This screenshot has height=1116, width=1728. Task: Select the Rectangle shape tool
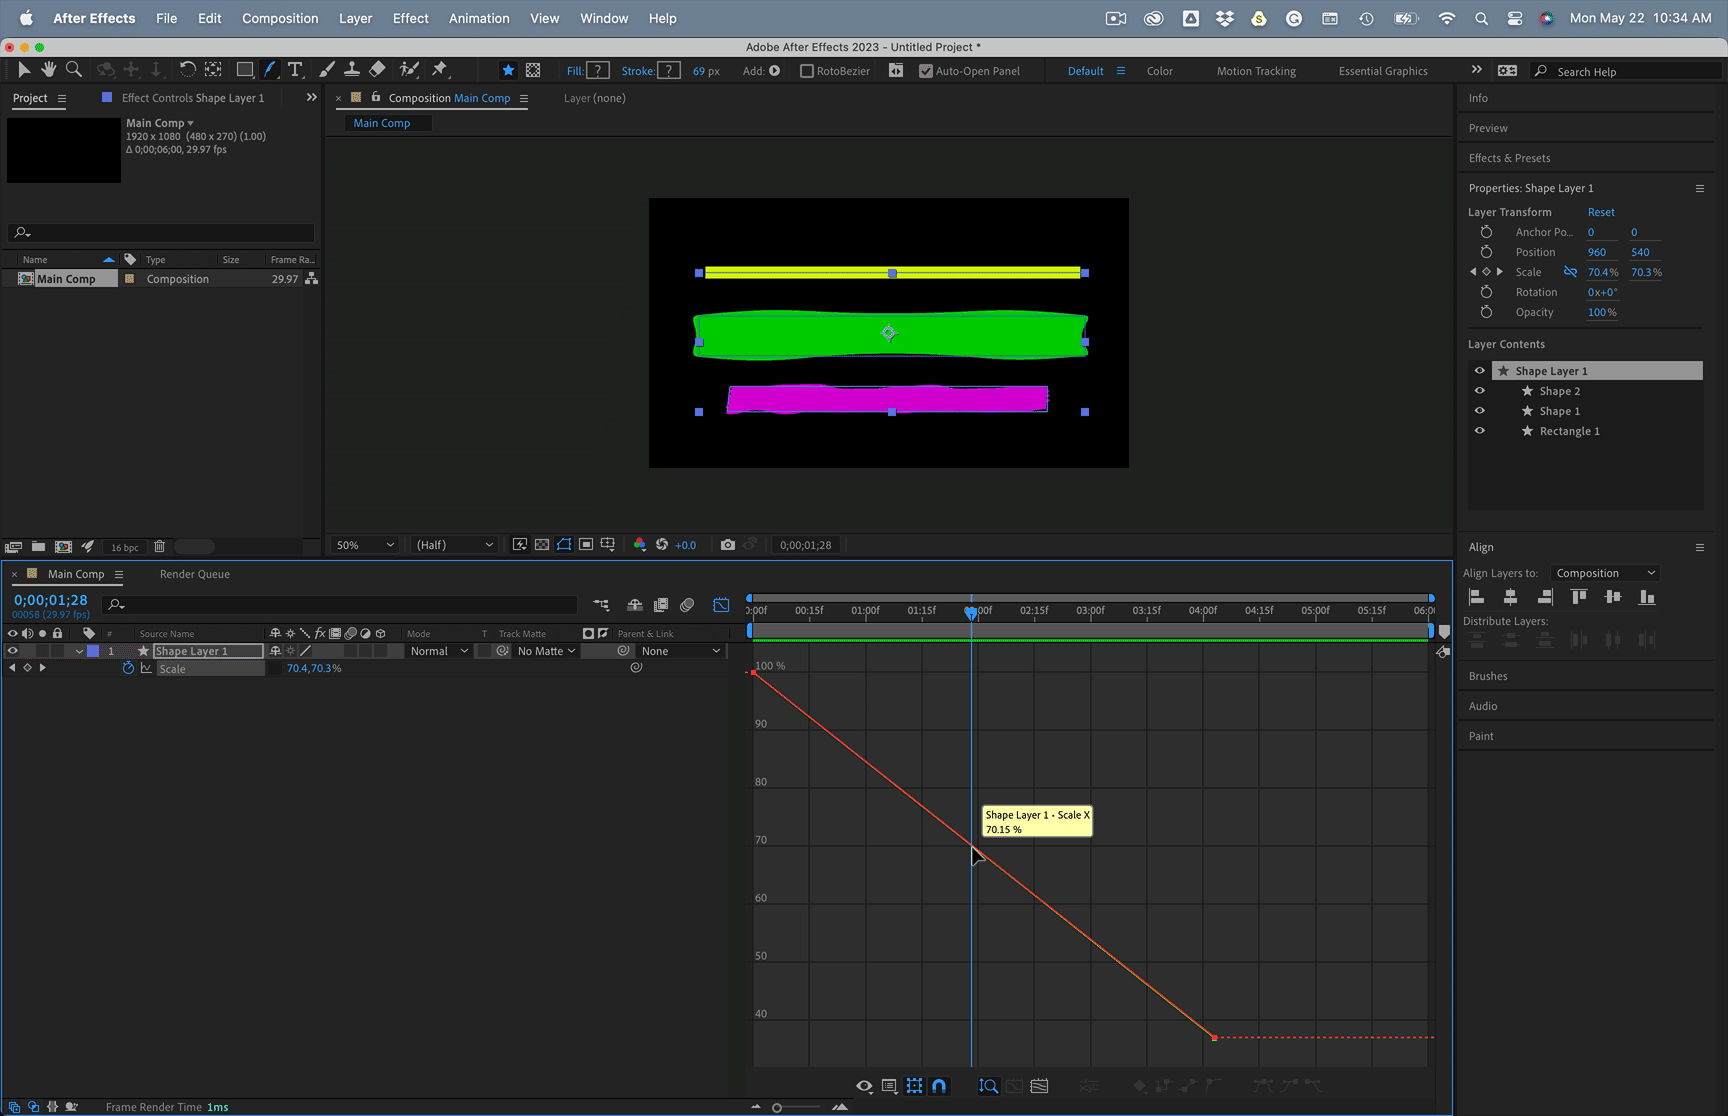pos(244,69)
